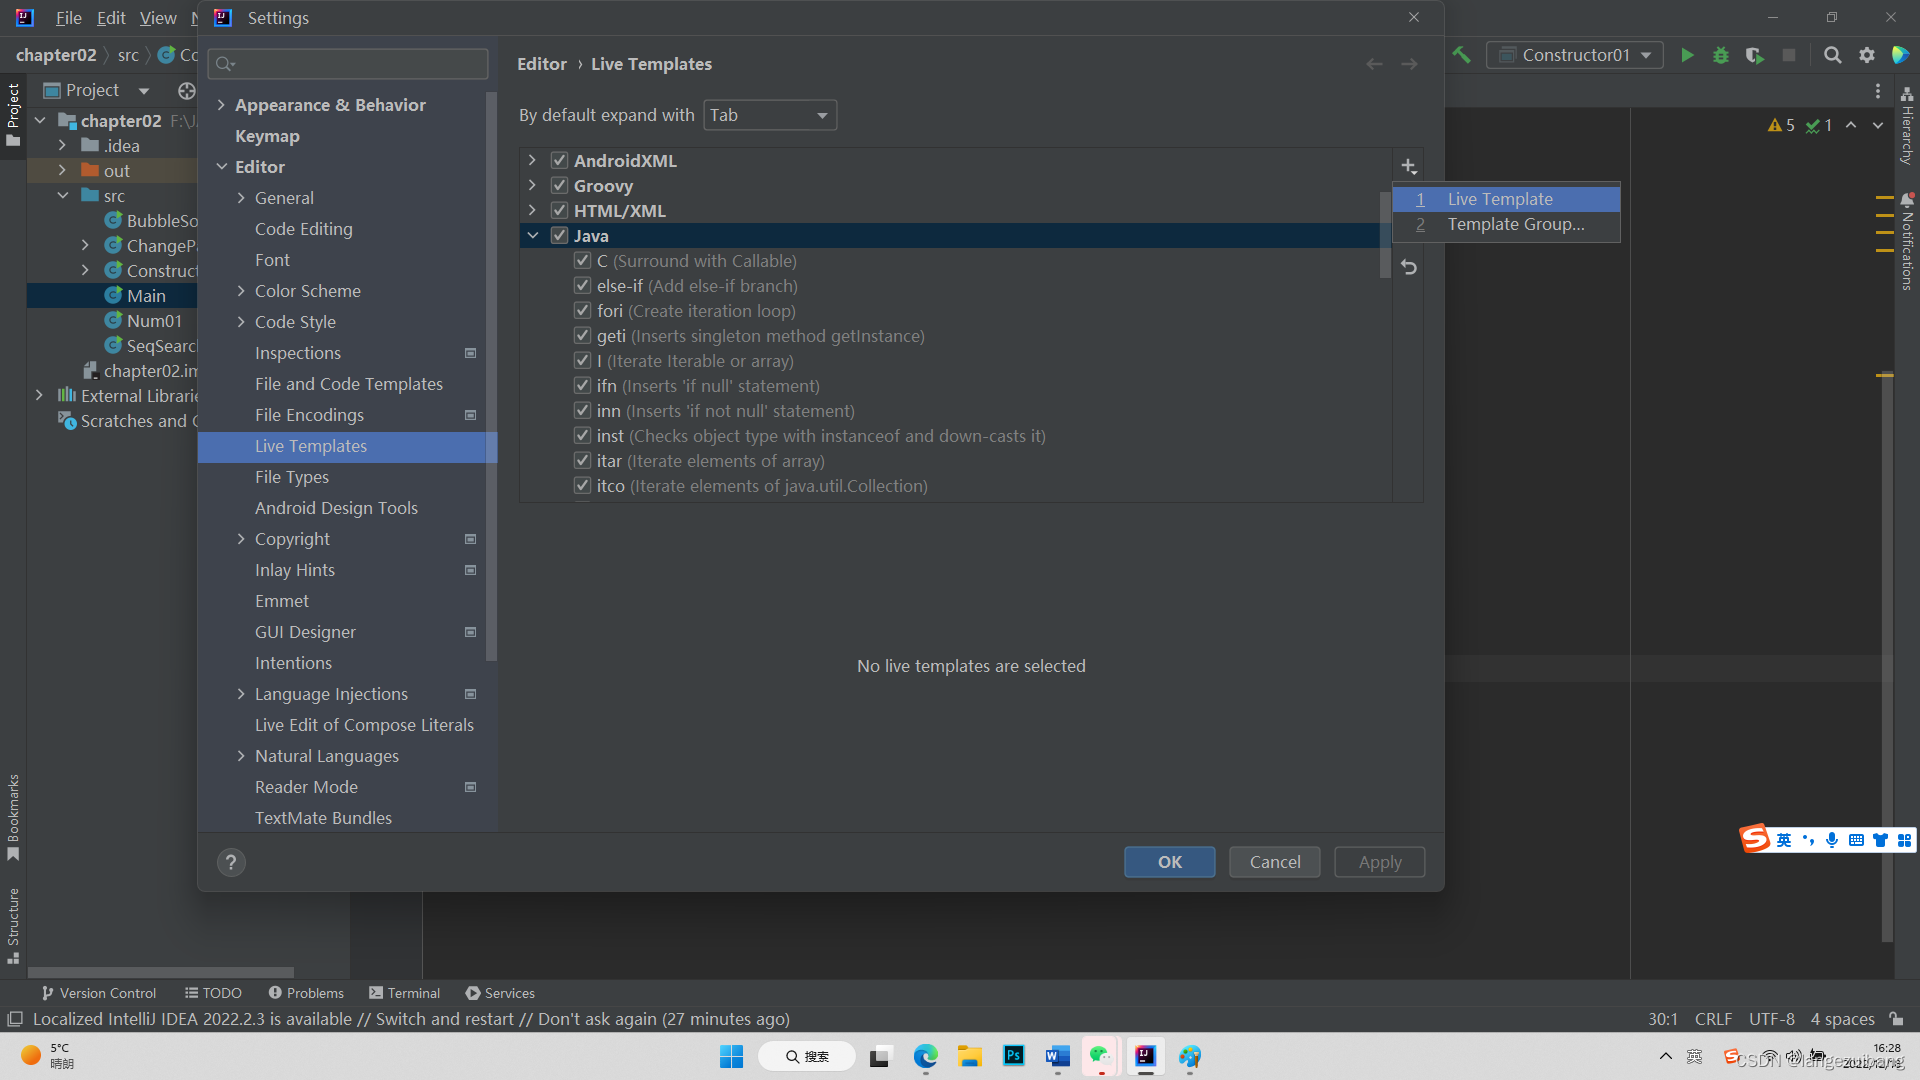Viewport: 1920px width, 1080px height.
Task: Click the Cancel button
Action: click(1274, 862)
